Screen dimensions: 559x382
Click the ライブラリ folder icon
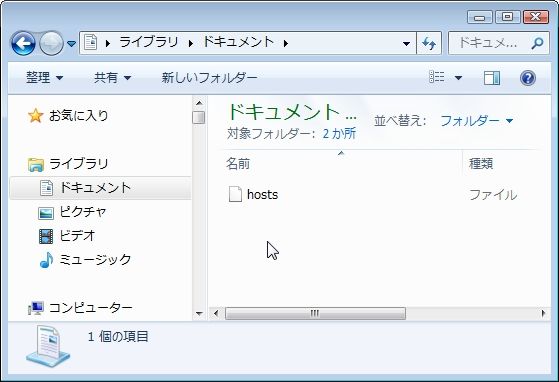click(36, 164)
